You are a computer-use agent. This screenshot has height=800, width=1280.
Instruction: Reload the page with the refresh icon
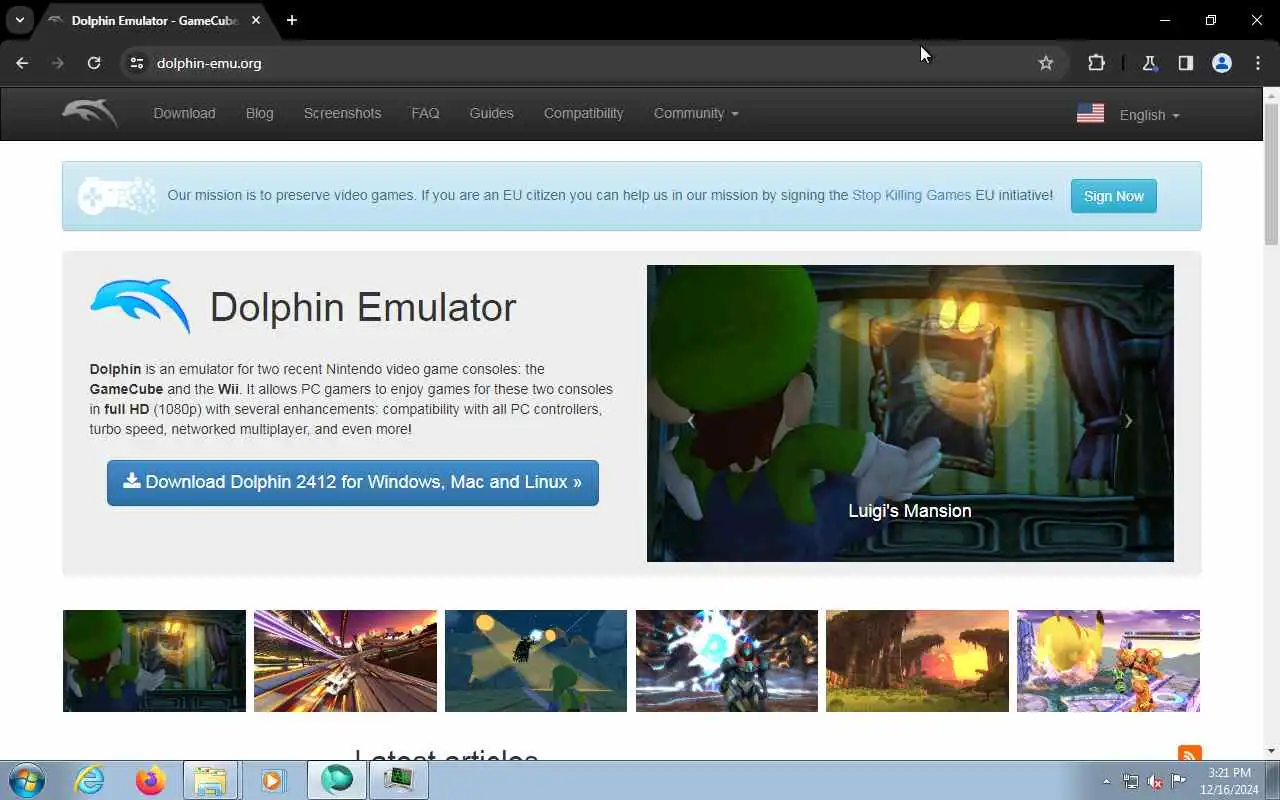tap(94, 63)
